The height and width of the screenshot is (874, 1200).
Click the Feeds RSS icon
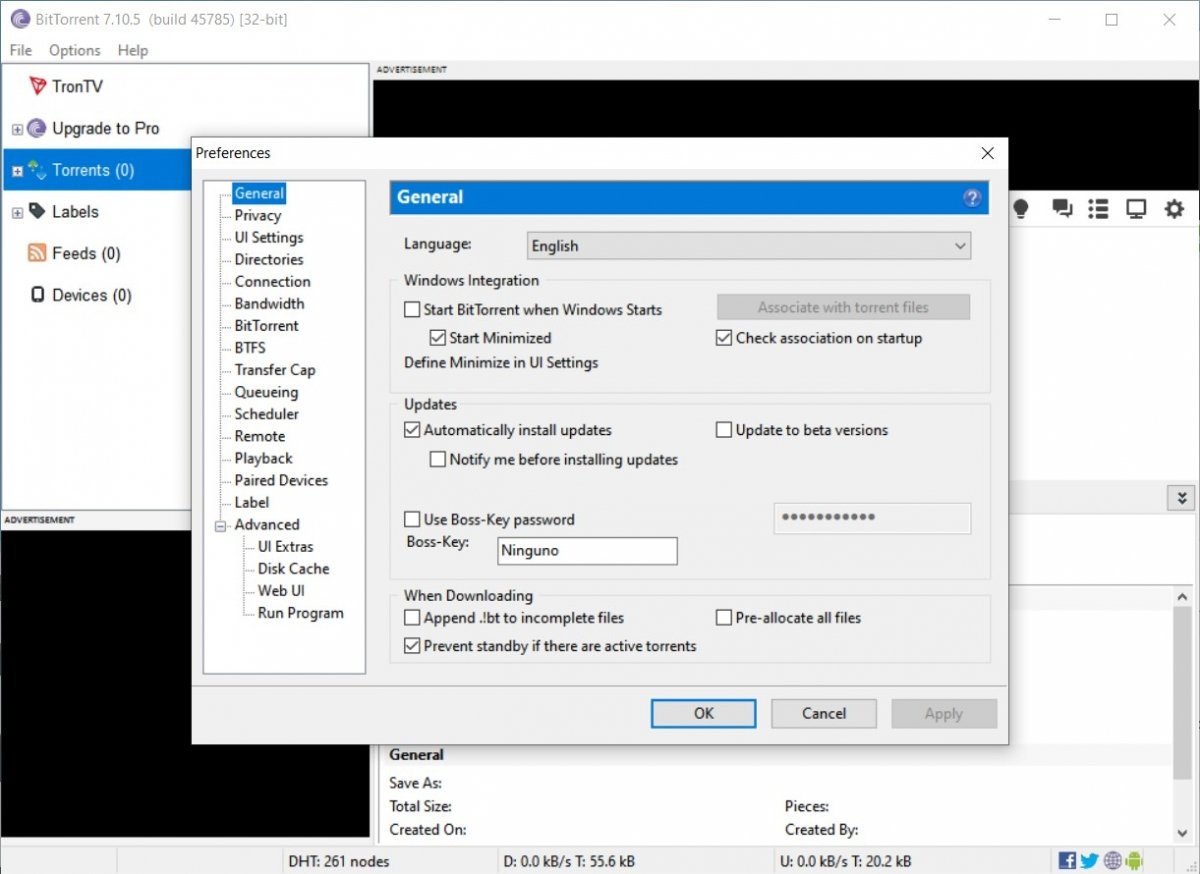tap(37, 253)
